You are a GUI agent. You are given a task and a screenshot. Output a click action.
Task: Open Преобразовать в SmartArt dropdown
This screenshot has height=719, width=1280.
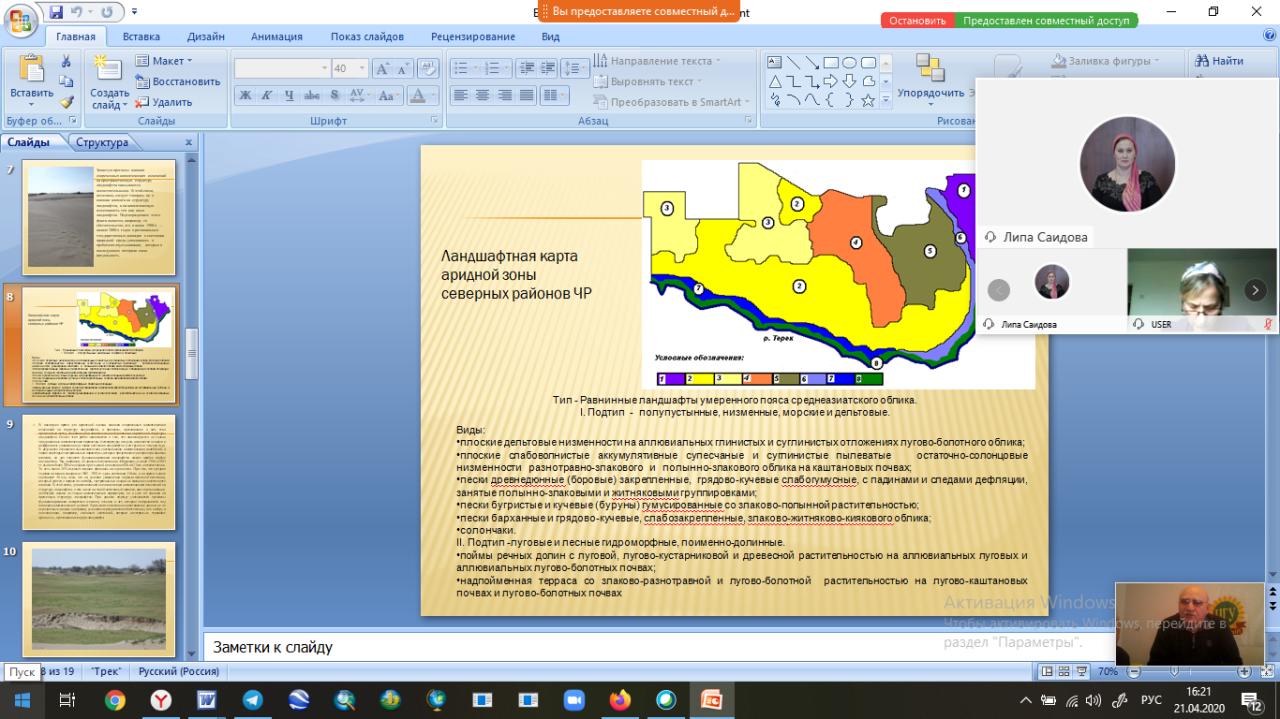[673, 102]
